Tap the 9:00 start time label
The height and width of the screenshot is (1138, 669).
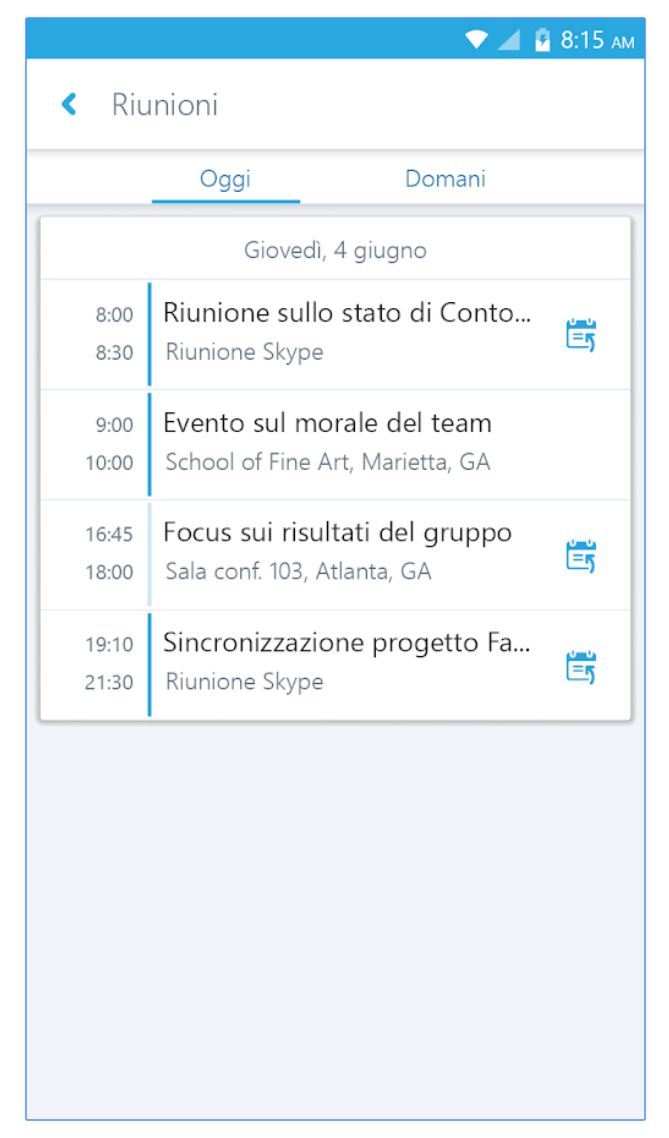(114, 424)
